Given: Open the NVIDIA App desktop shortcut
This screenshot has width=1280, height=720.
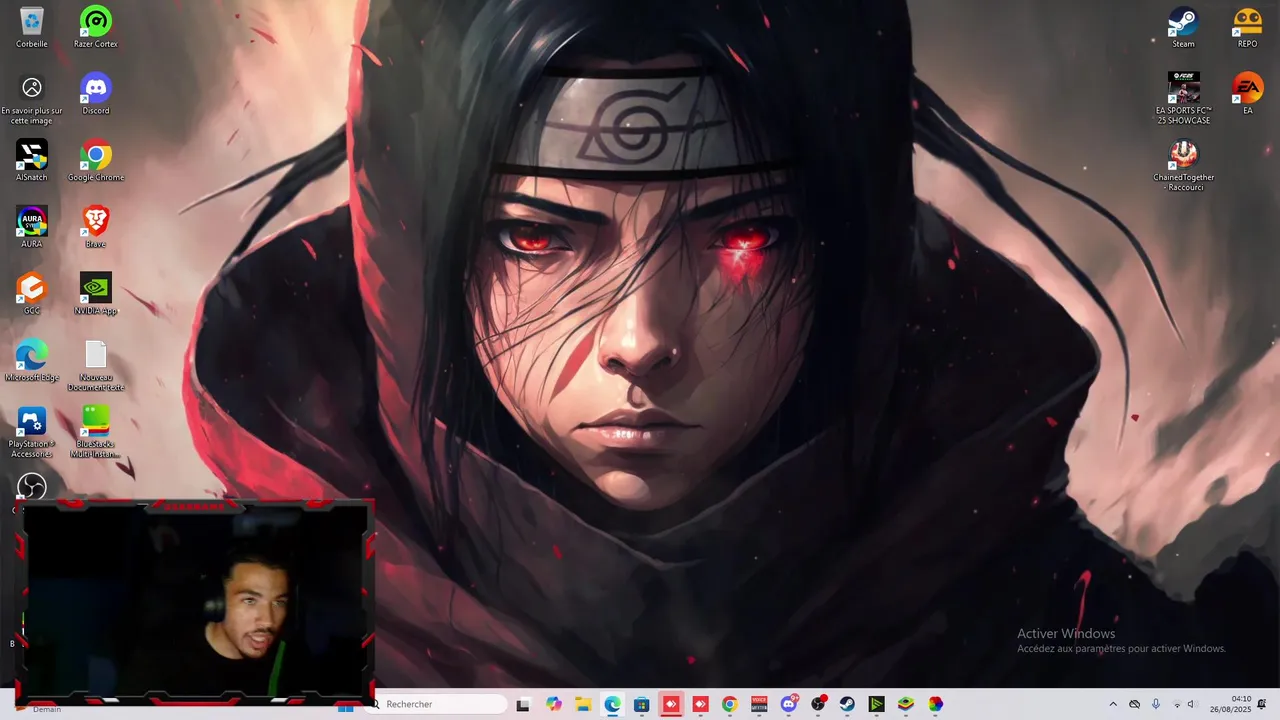Looking at the screenshot, I should click(96, 294).
